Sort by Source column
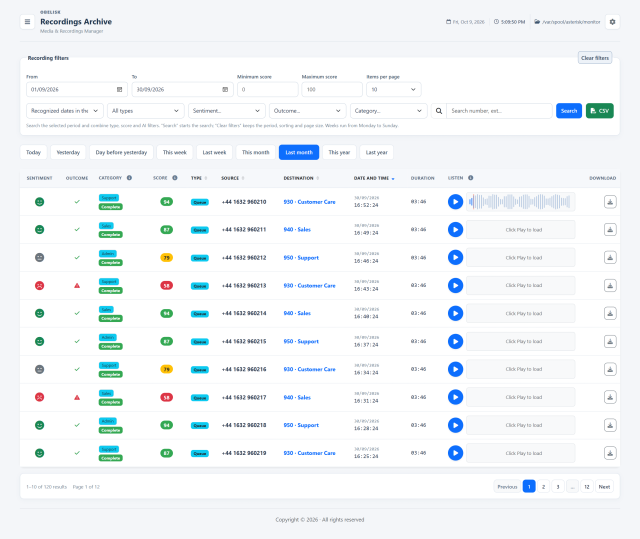Screen dimensions: 640x539 click(233, 178)
